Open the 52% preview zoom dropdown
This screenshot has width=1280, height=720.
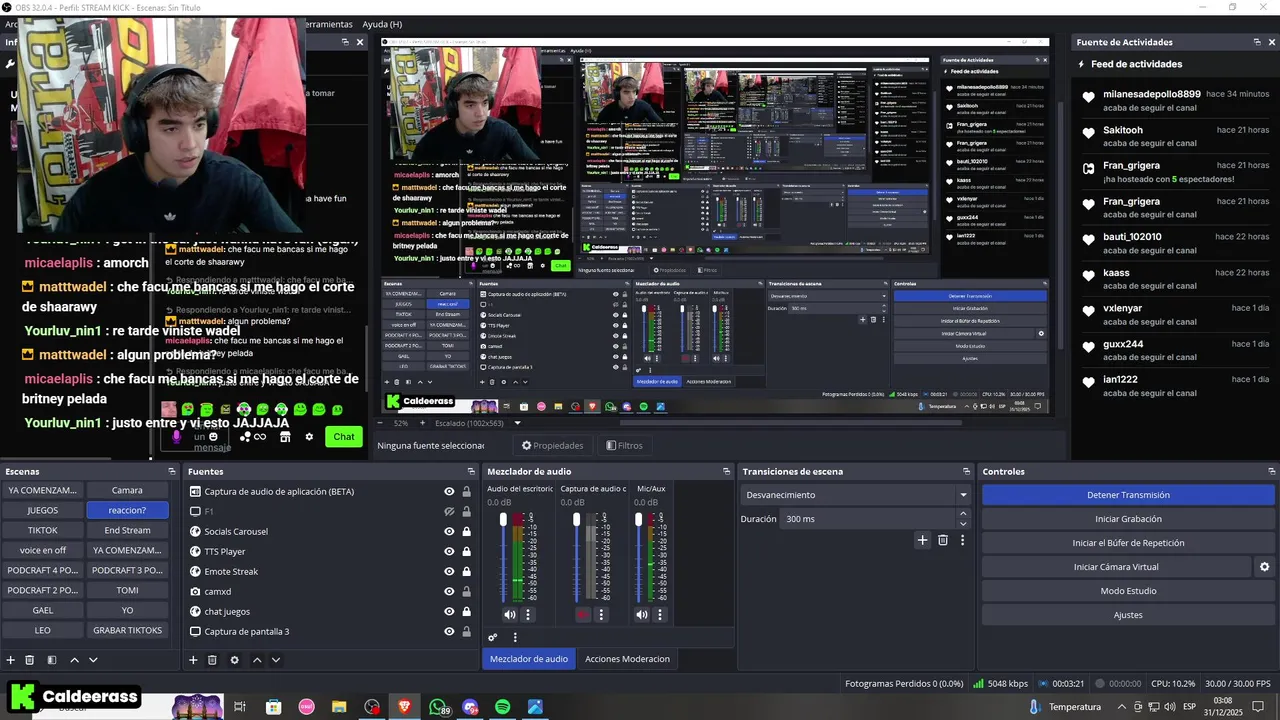click(x=401, y=423)
